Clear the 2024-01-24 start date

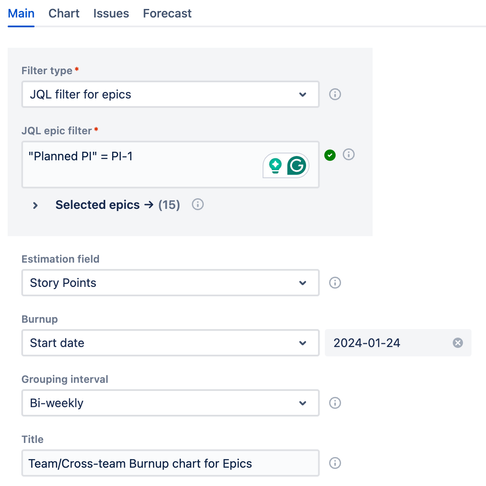point(458,343)
